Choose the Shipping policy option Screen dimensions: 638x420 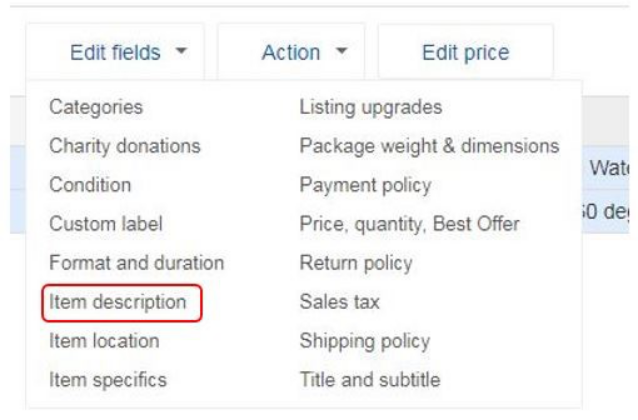click(365, 341)
